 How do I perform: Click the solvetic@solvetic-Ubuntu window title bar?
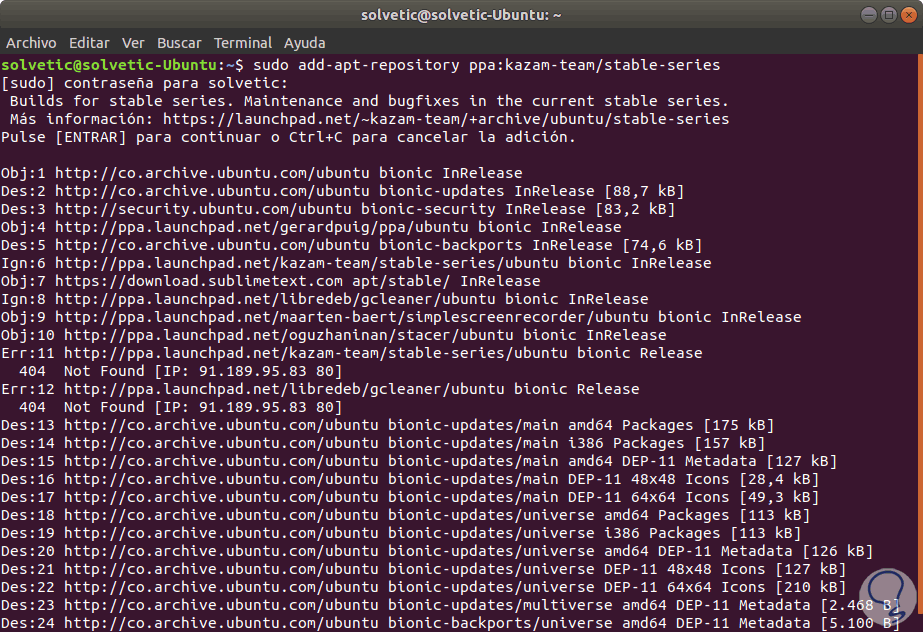tap(460, 15)
